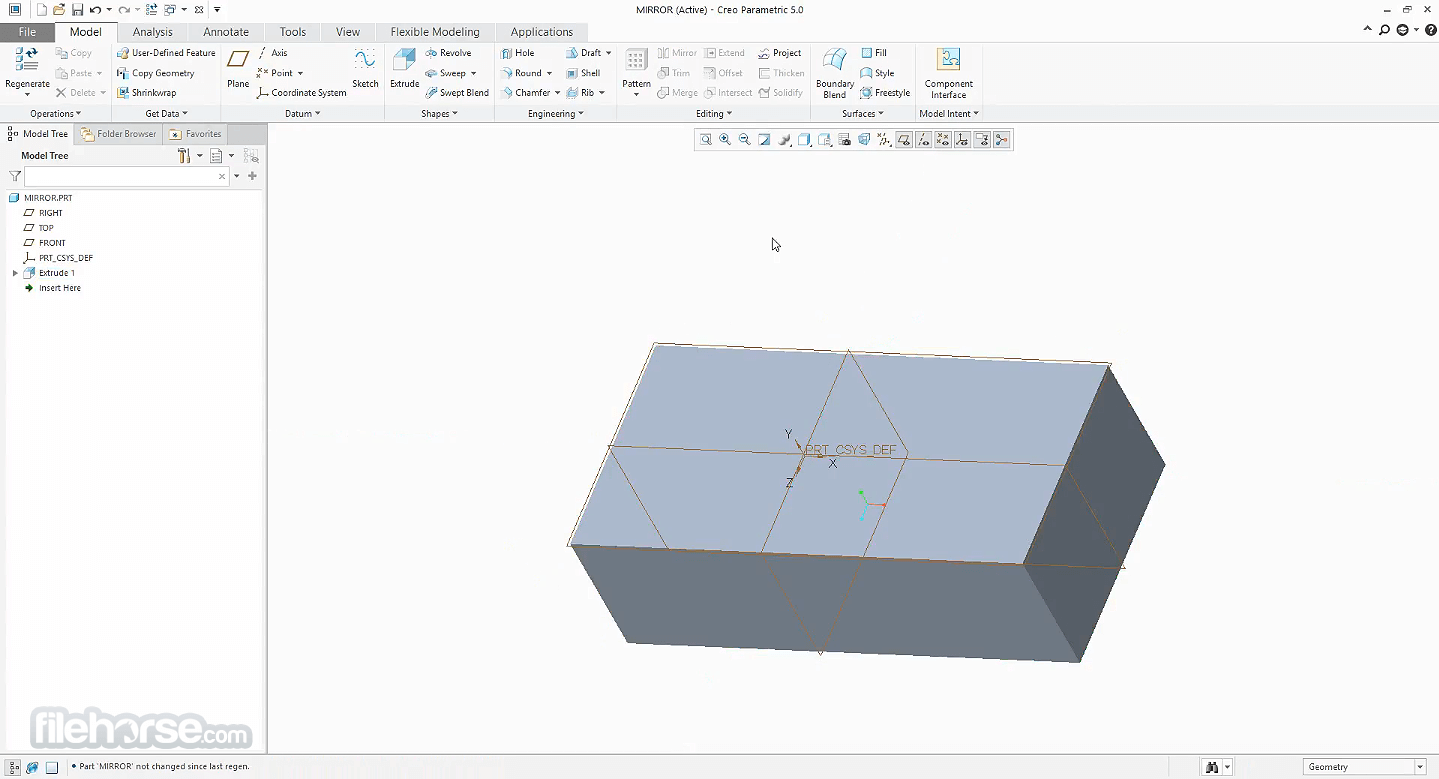Open User-Defined Feature tool
Image resolution: width=1439 pixels, height=779 pixels.
(166, 53)
